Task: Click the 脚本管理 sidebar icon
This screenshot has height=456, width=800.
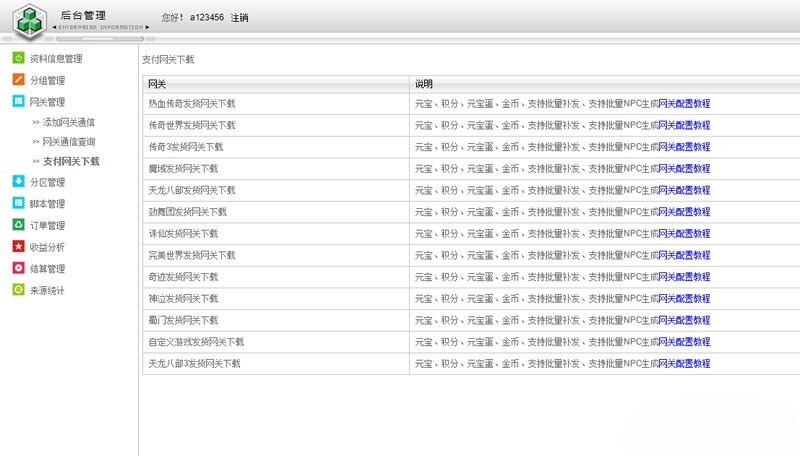Action: tap(18, 204)
